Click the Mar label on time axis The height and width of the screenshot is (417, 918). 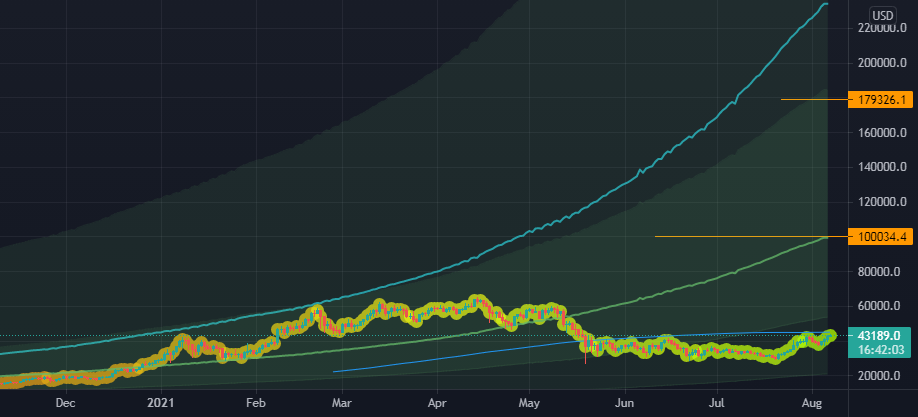click(x=342, y=403)
